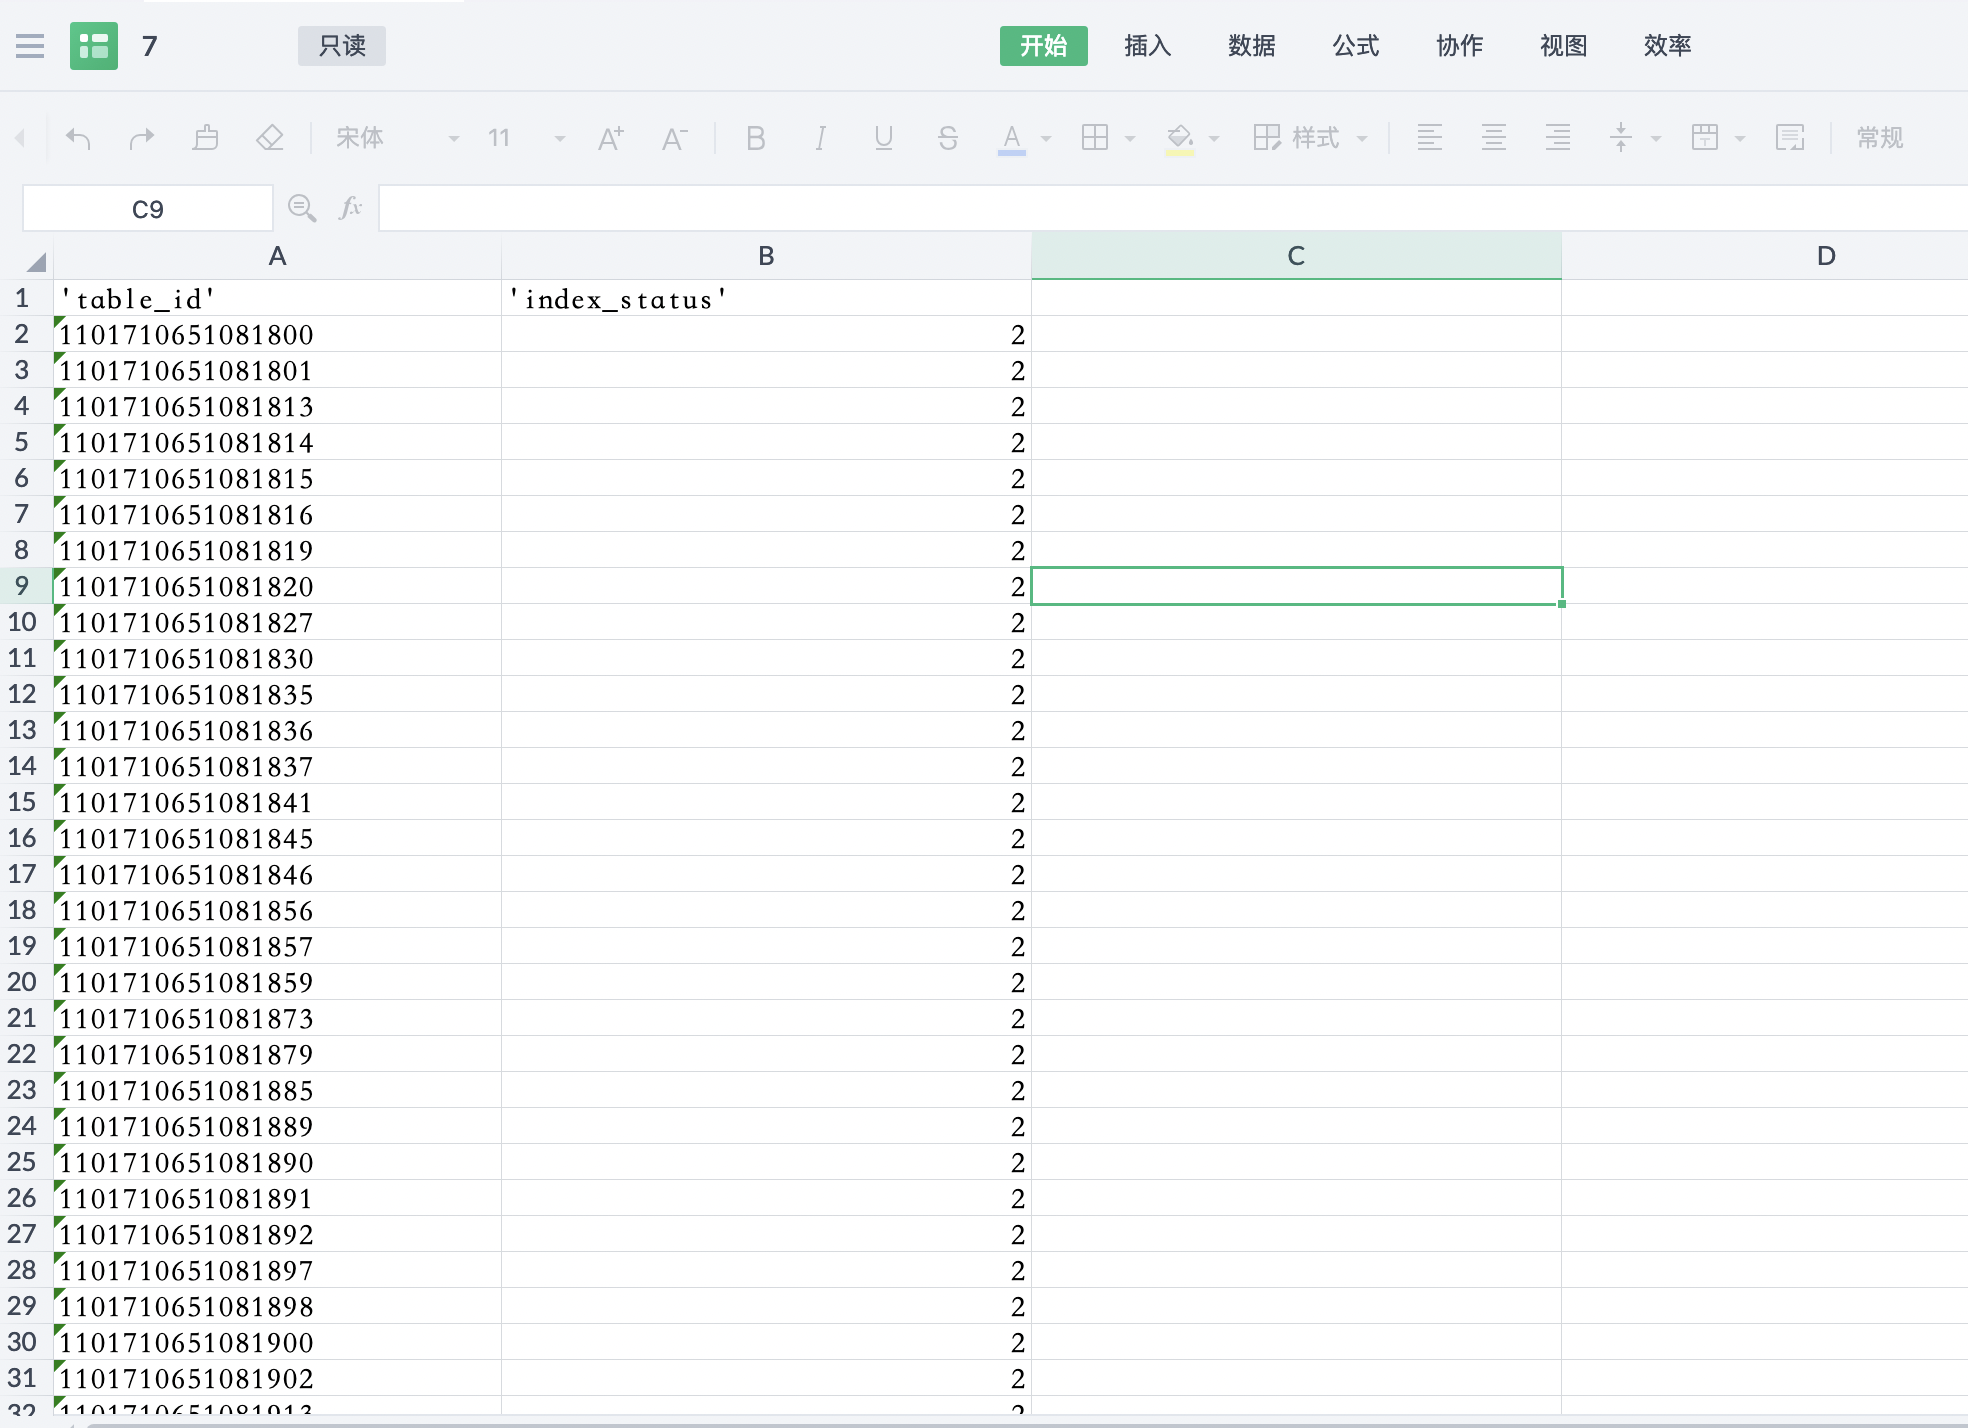Image resolution: width=1968 pixels, height=1428 pixels.
Task: Click the zoom magnifier near formula bar
Action: tap(301, 208)
